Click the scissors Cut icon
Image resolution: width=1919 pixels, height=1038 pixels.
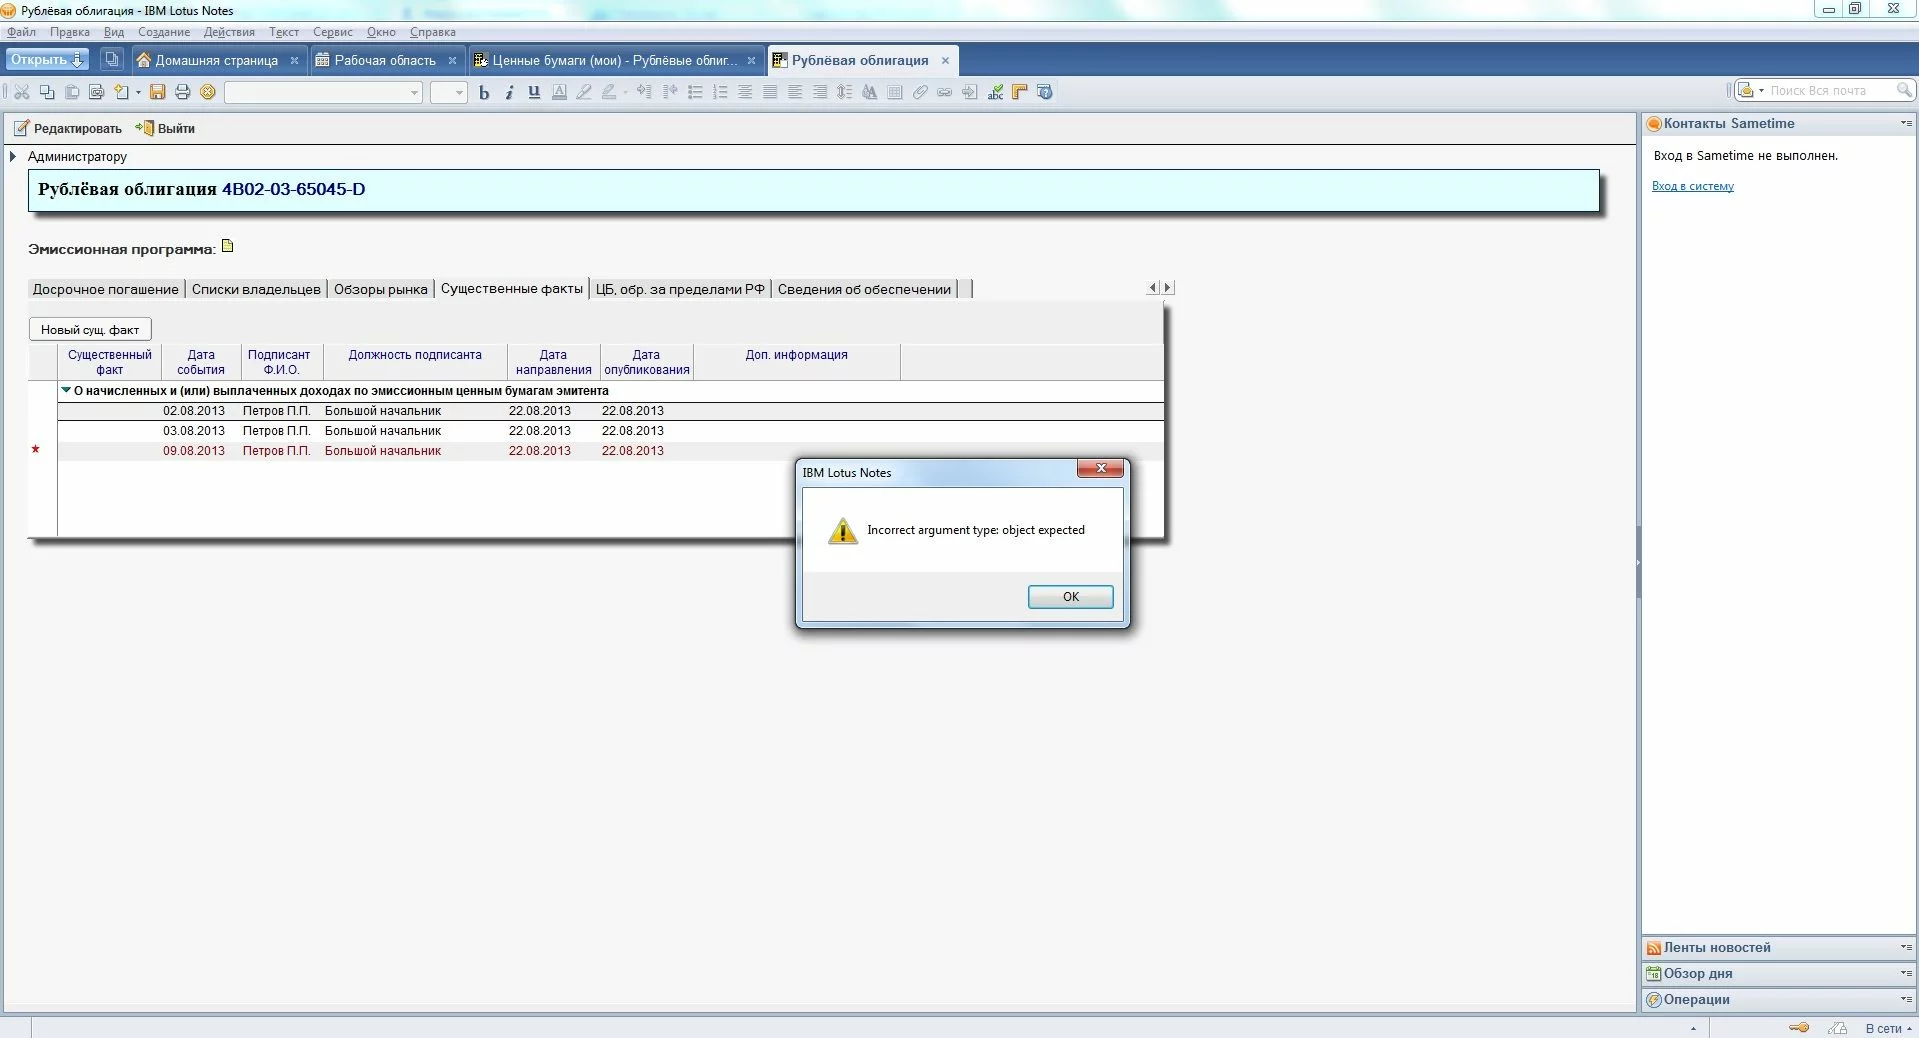pos(21,92)
